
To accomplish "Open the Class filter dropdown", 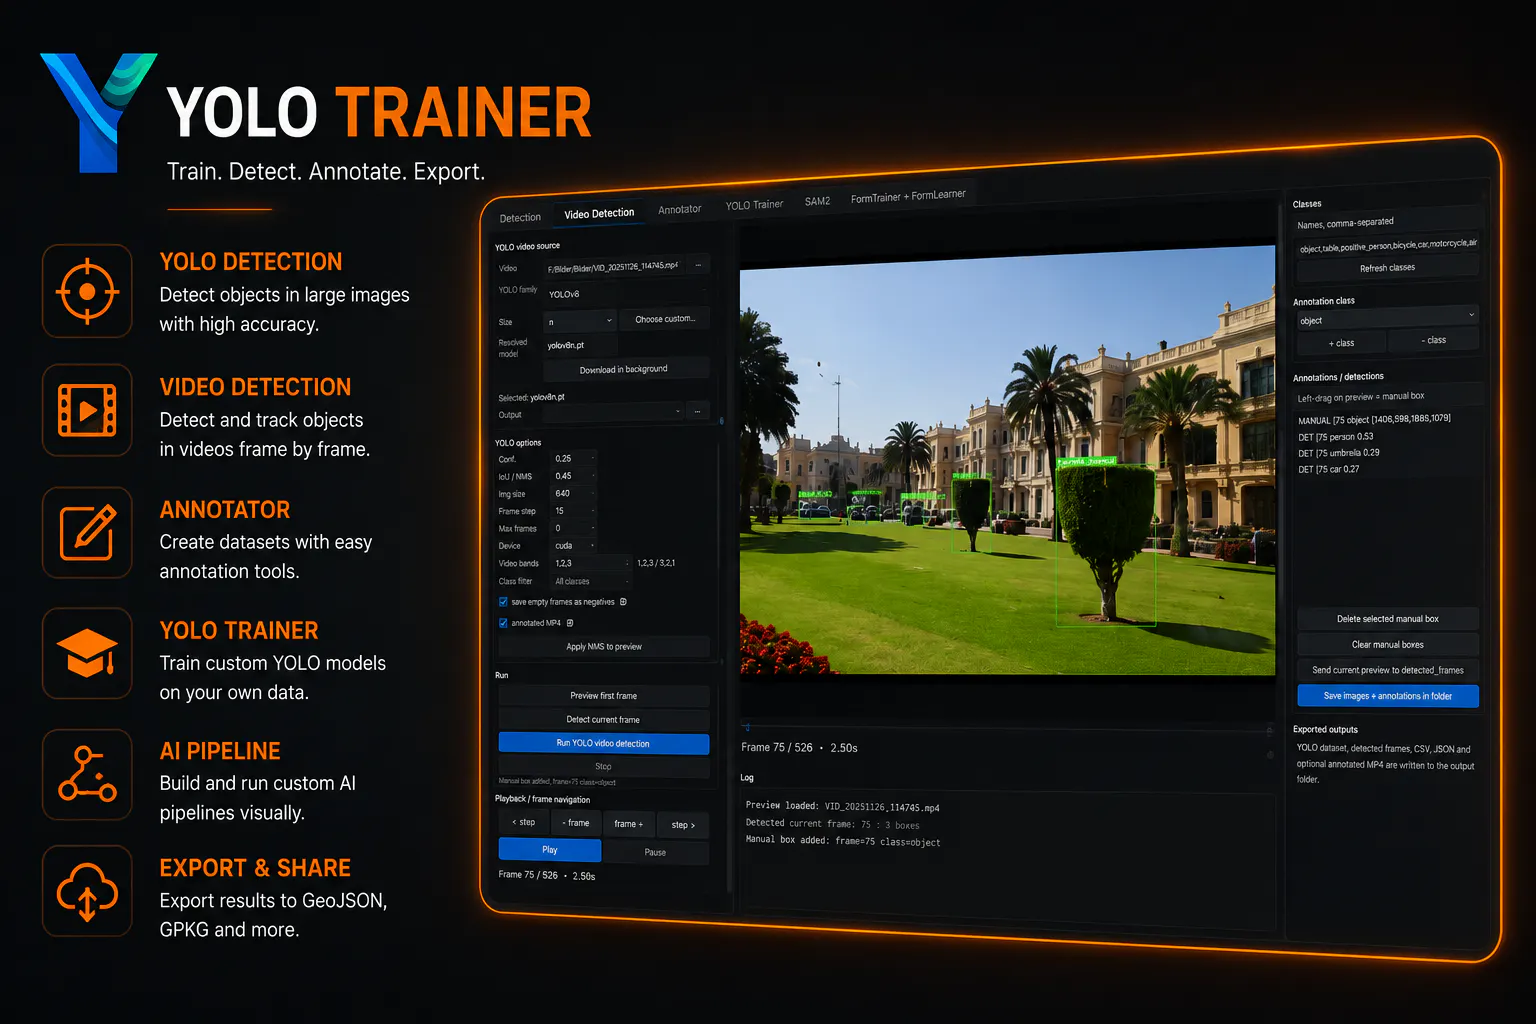I will coord(592,581).
